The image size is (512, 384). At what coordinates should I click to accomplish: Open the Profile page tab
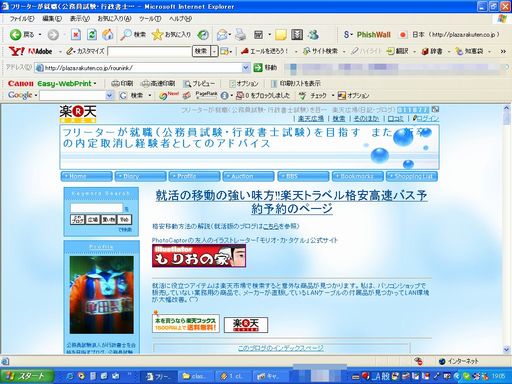[194, 176]
